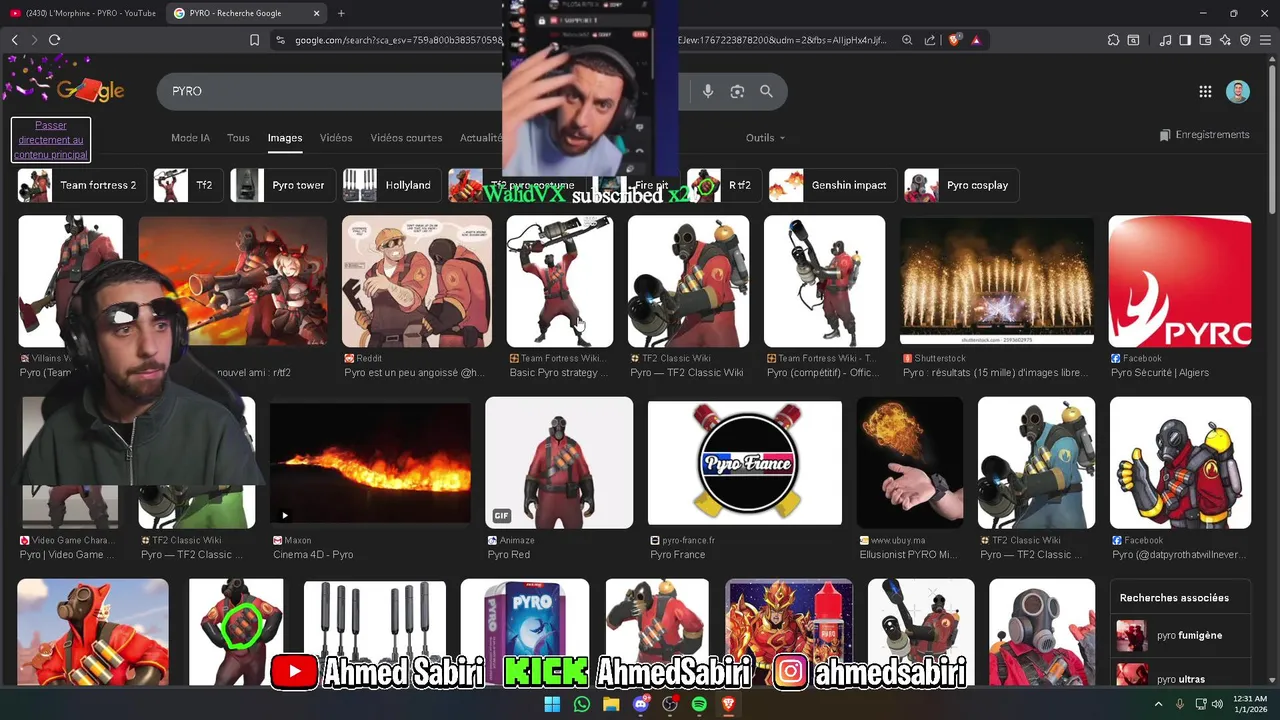Open the Windows Start menu

click(x=552, y=704)
